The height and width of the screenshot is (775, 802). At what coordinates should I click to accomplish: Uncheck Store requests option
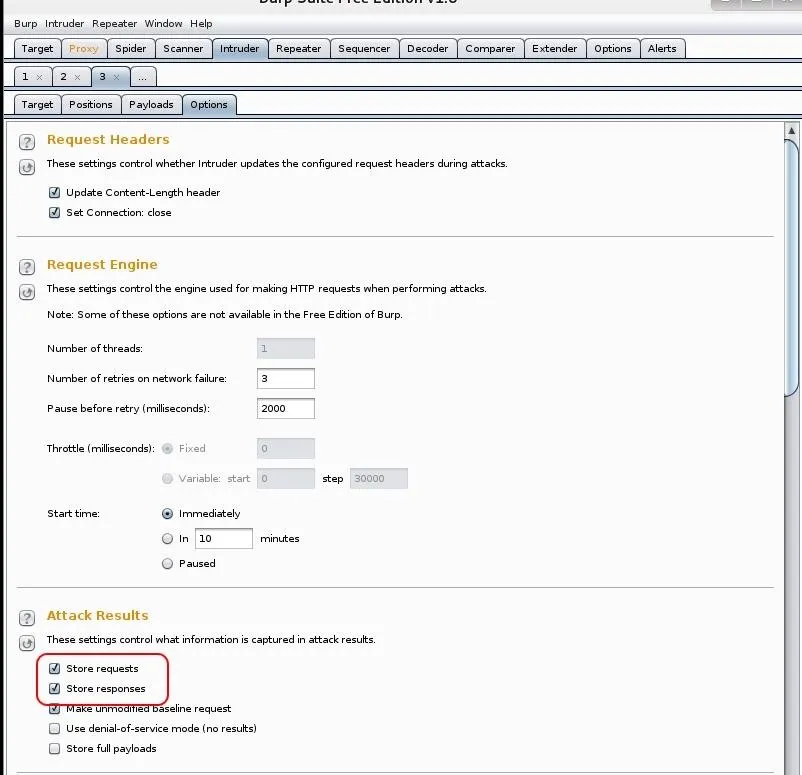tap(54, 669)
